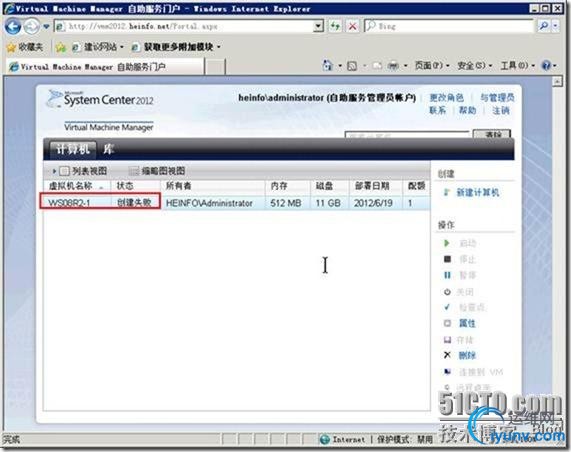Click the Stop loading red X icon
This screenshot has width=571, height=452.
[x=353, y=26]
